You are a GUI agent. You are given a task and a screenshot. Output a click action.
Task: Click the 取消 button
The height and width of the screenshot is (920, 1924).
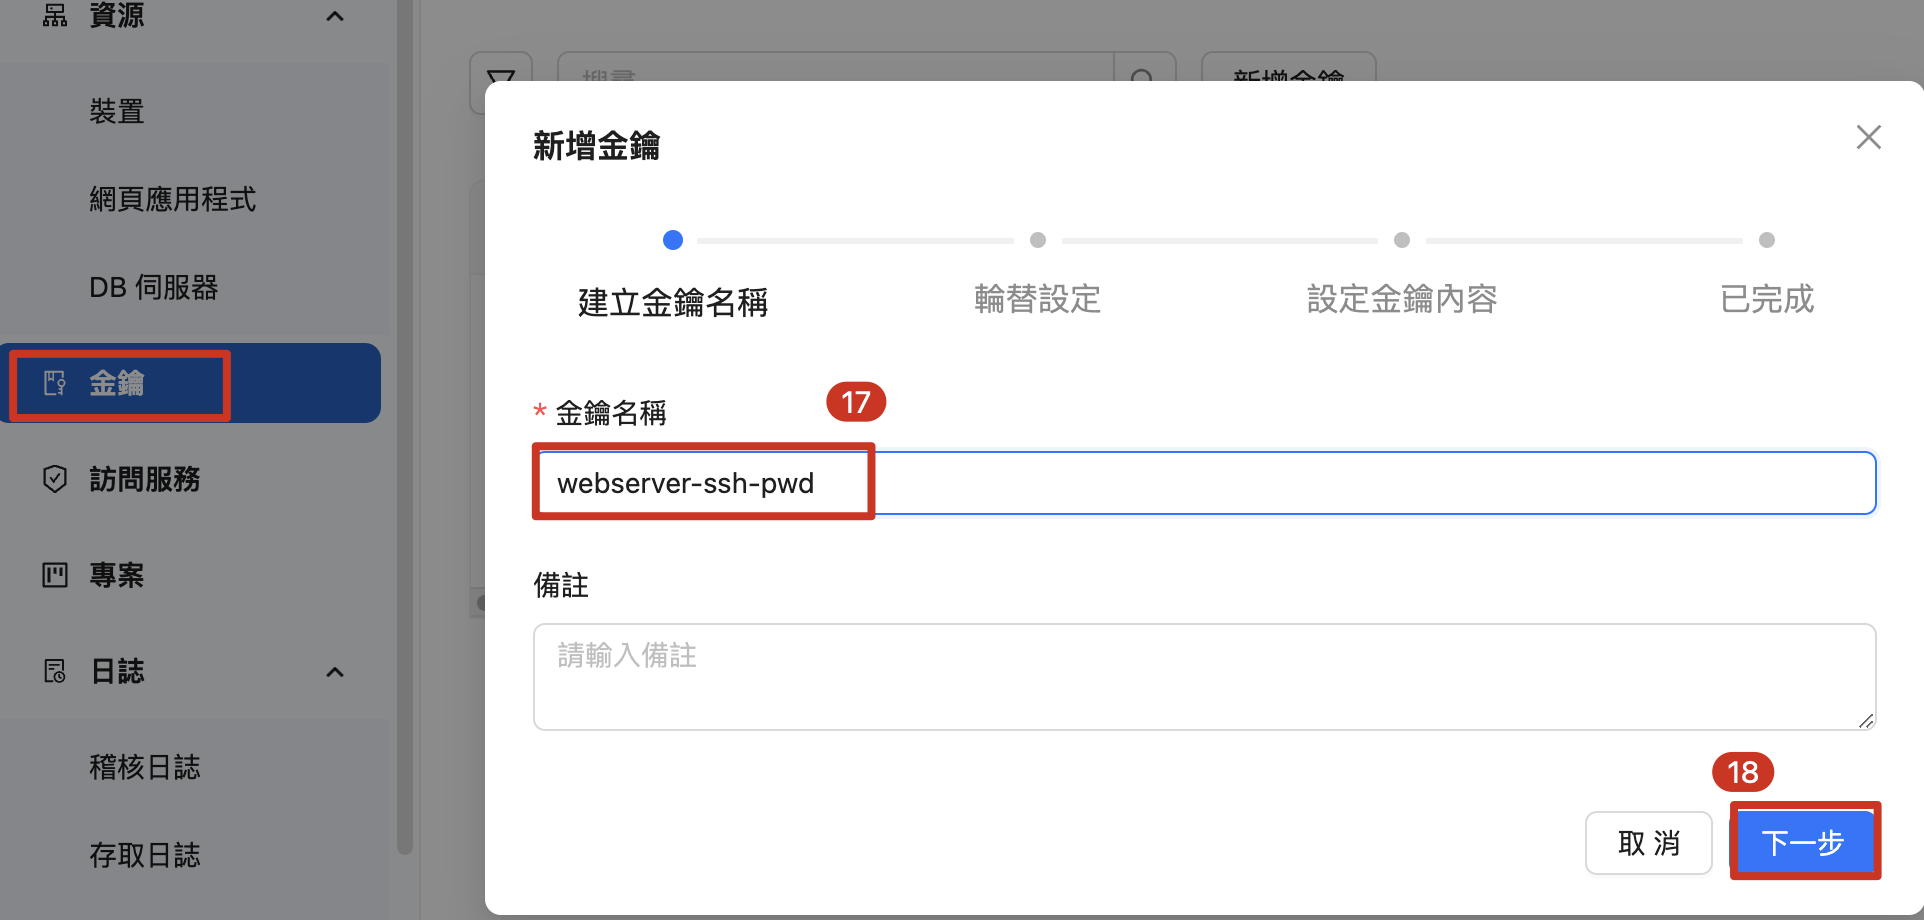1648,843
